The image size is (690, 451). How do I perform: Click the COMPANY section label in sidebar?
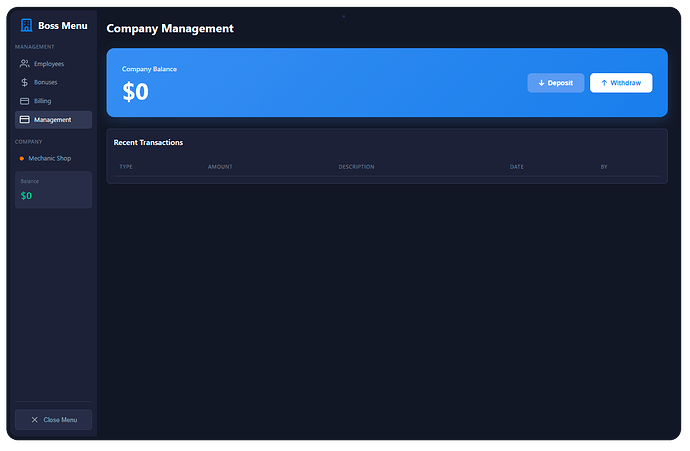(29, 142)
